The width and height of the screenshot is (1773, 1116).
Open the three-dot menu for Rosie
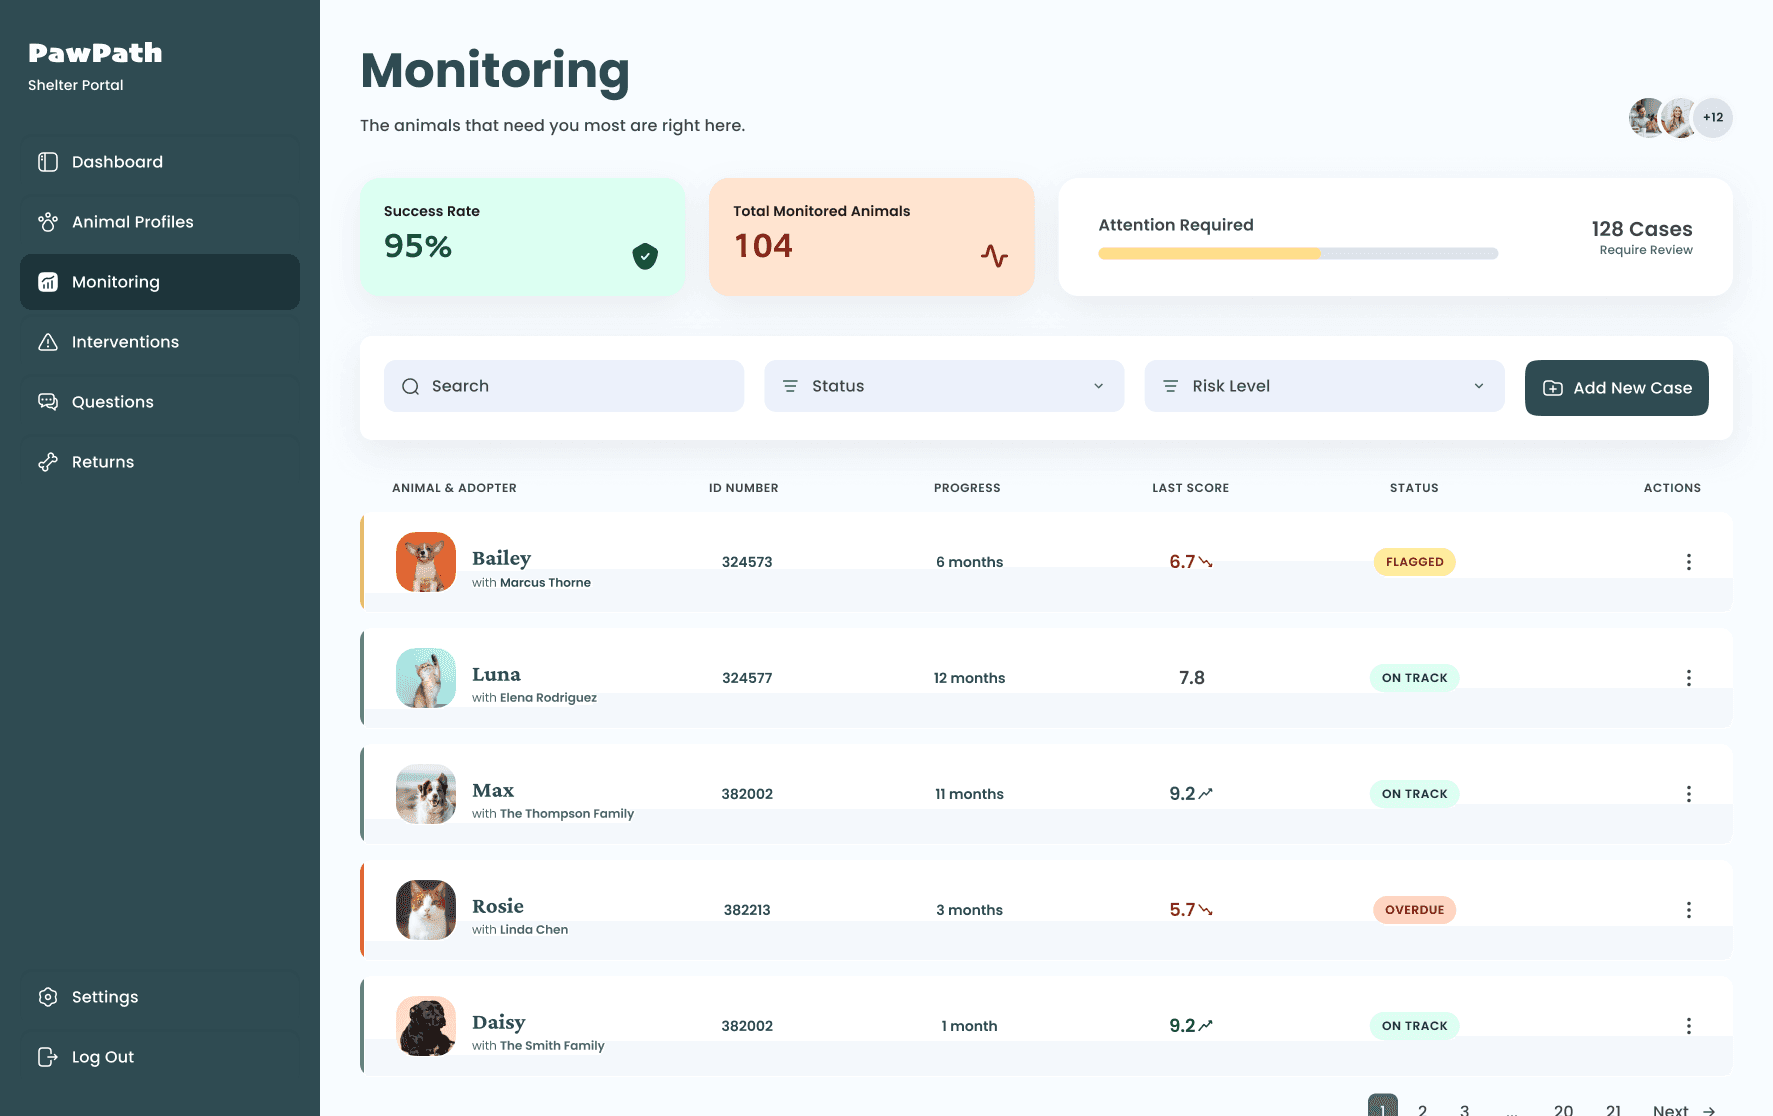(1689, 910)
